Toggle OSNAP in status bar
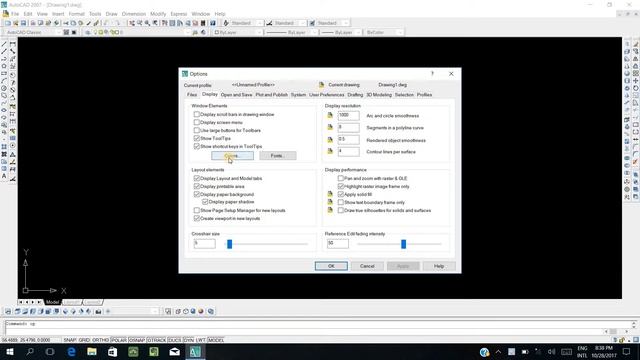The height and width of the screenshot is (360, 640). click(x=137, y=340)
